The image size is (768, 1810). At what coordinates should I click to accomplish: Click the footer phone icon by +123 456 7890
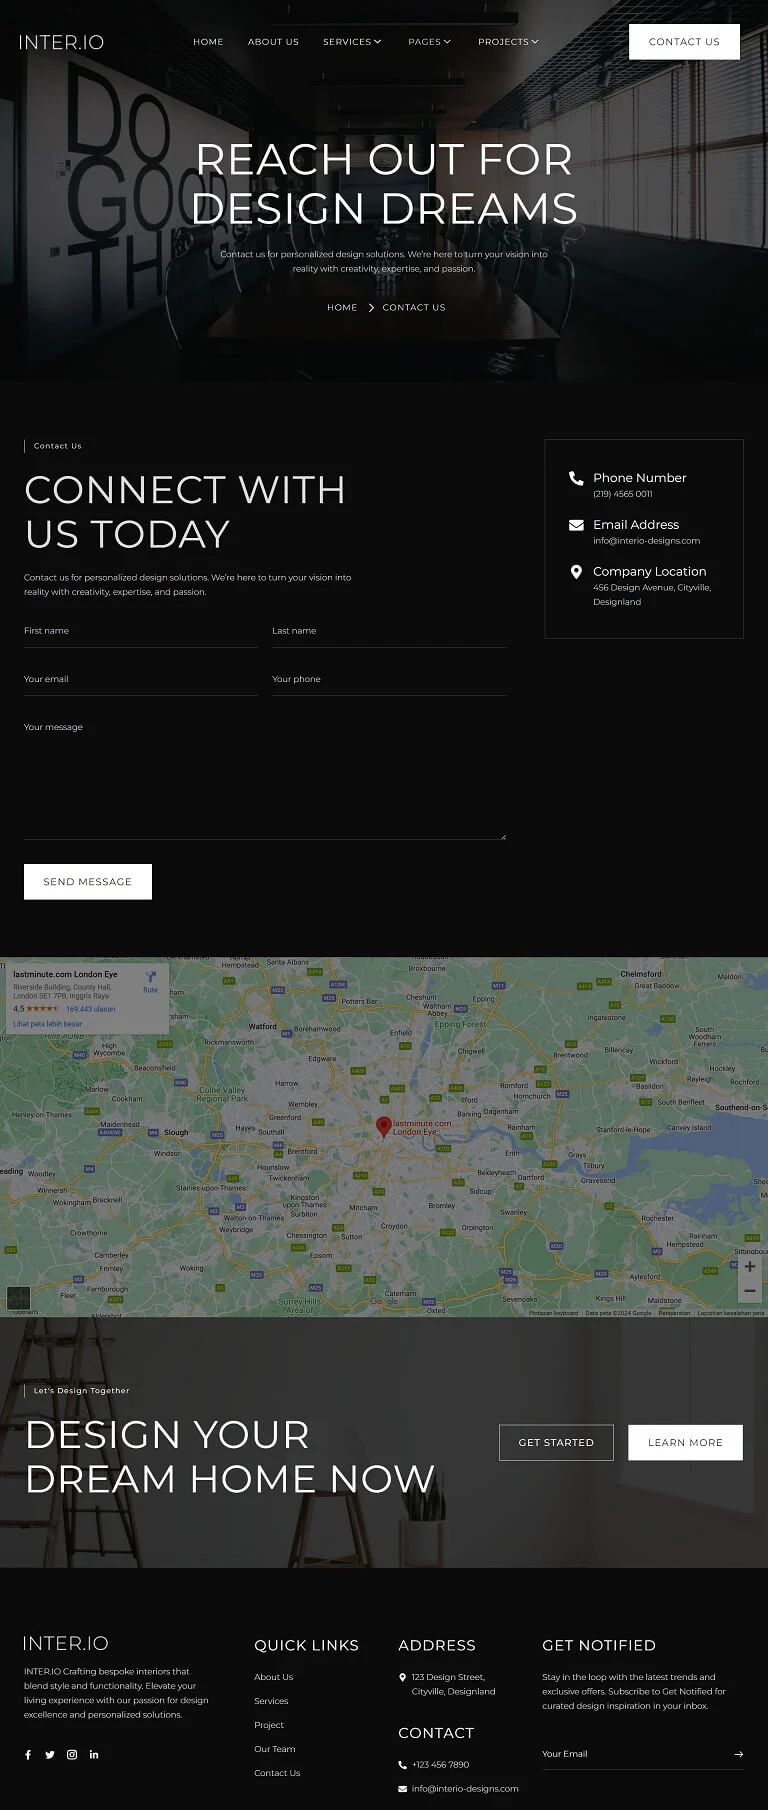[x=402, y=1765]
